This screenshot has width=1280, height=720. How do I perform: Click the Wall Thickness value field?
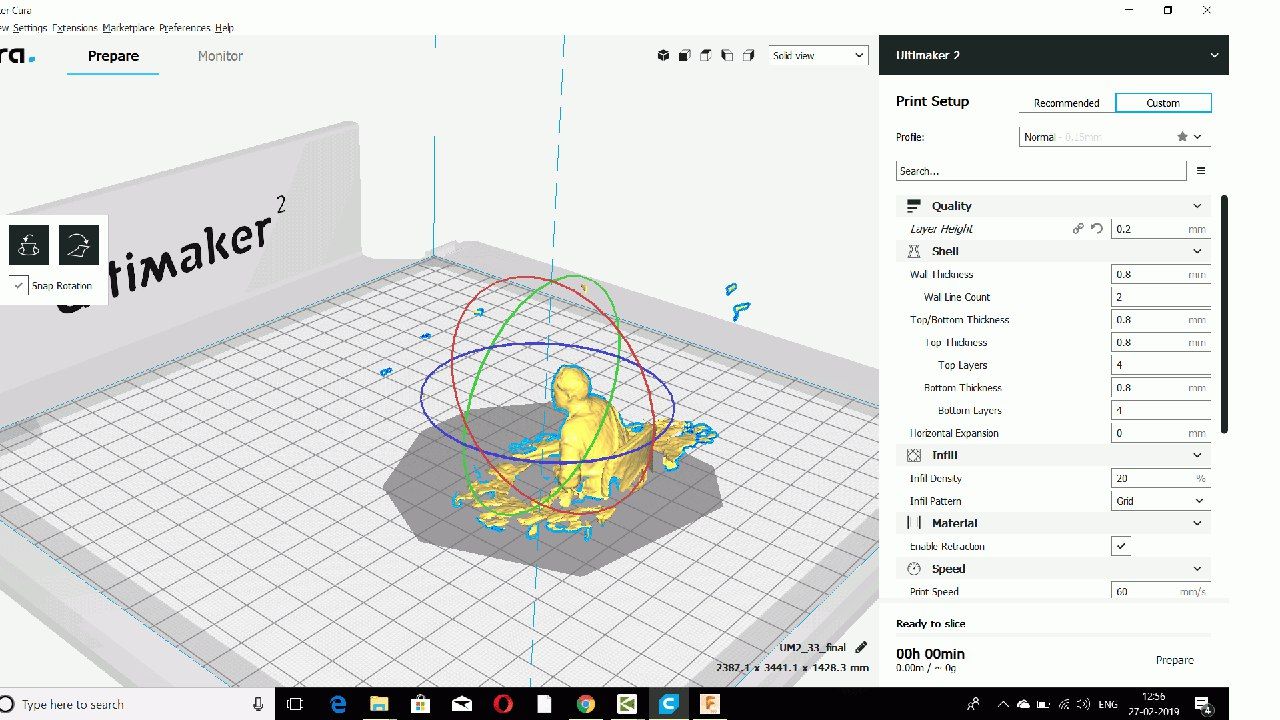[1161, 274]
